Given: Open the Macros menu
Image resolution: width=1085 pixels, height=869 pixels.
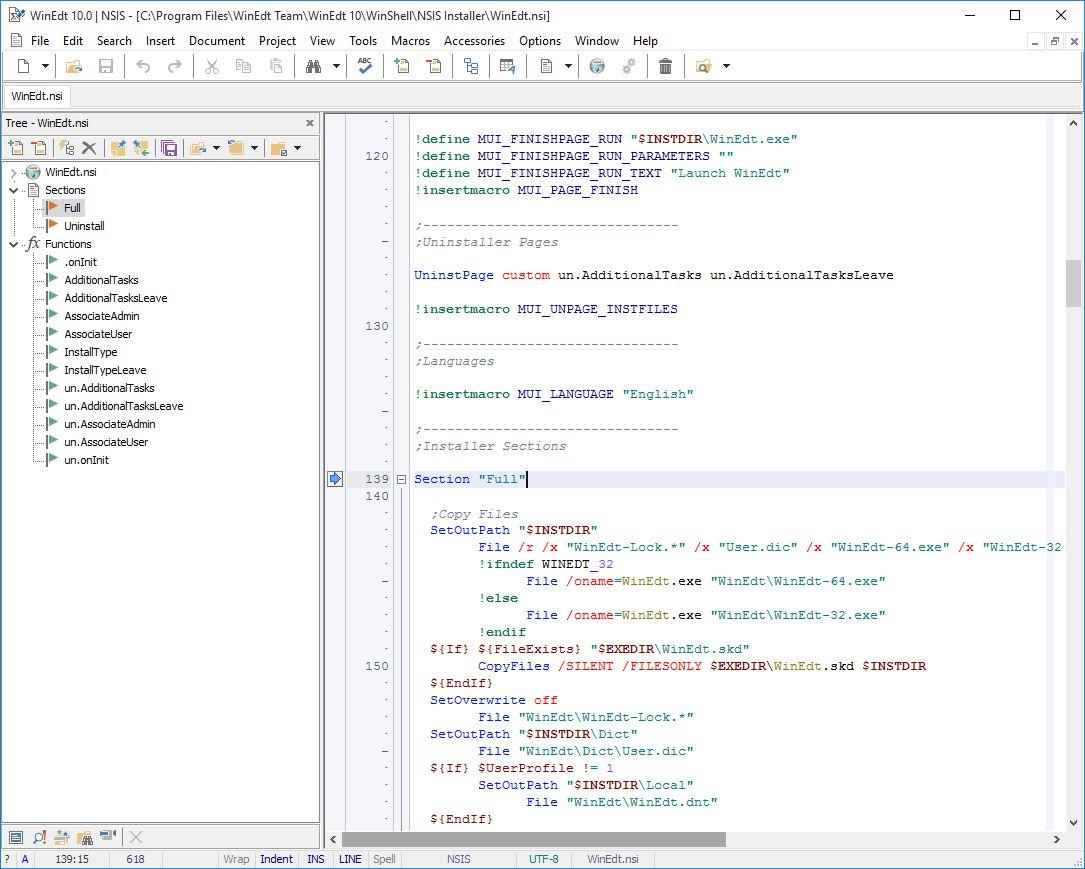Looking at the screenshot, I should tap(410, 41).
